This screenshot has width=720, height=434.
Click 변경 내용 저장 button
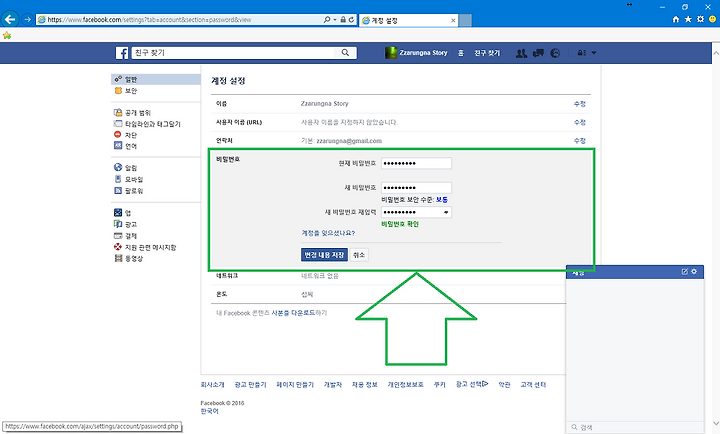tap(324, 255)
